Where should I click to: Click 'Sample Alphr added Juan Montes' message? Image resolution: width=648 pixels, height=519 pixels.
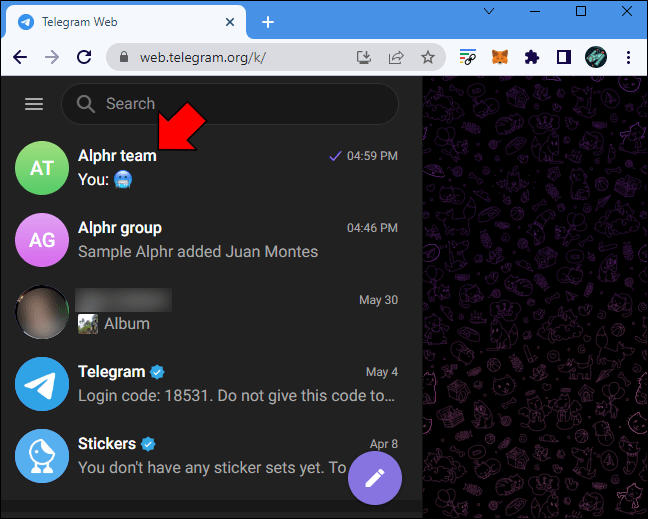pyautogui.click(x=198, y=252)
